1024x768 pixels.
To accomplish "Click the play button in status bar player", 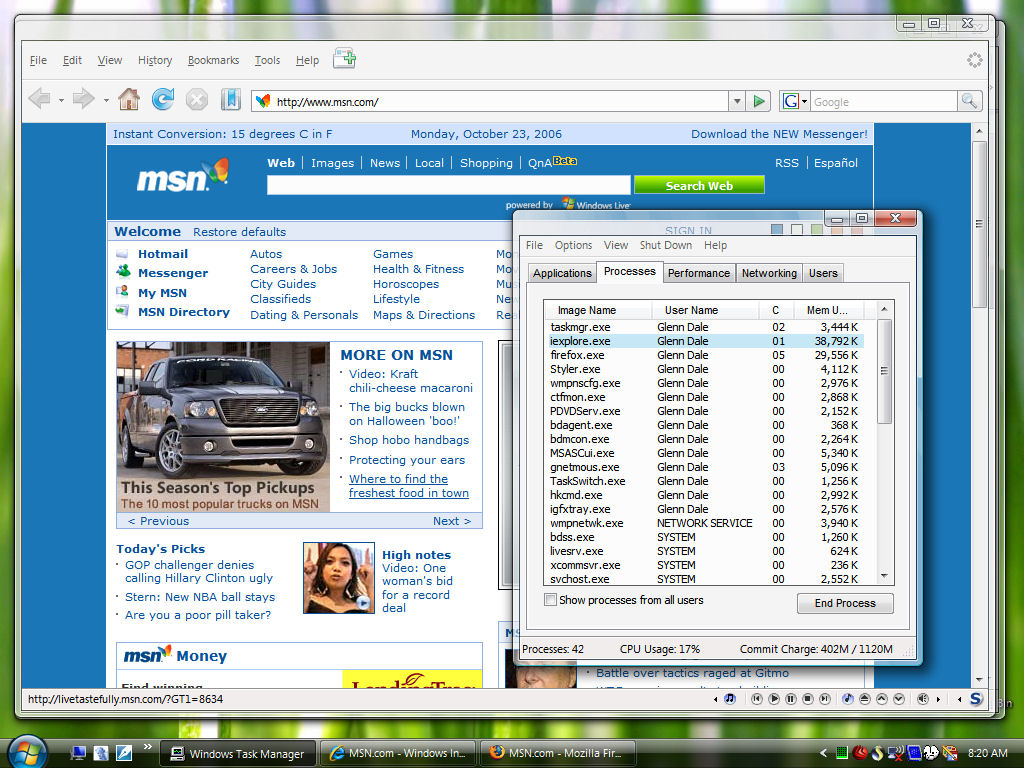I will (774, 699).
